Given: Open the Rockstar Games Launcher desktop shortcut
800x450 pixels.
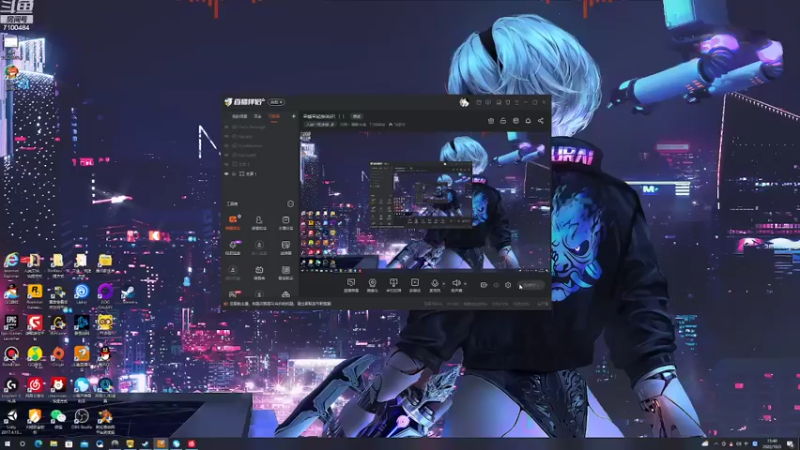Looking at the screenshot, I should (35, 295).
